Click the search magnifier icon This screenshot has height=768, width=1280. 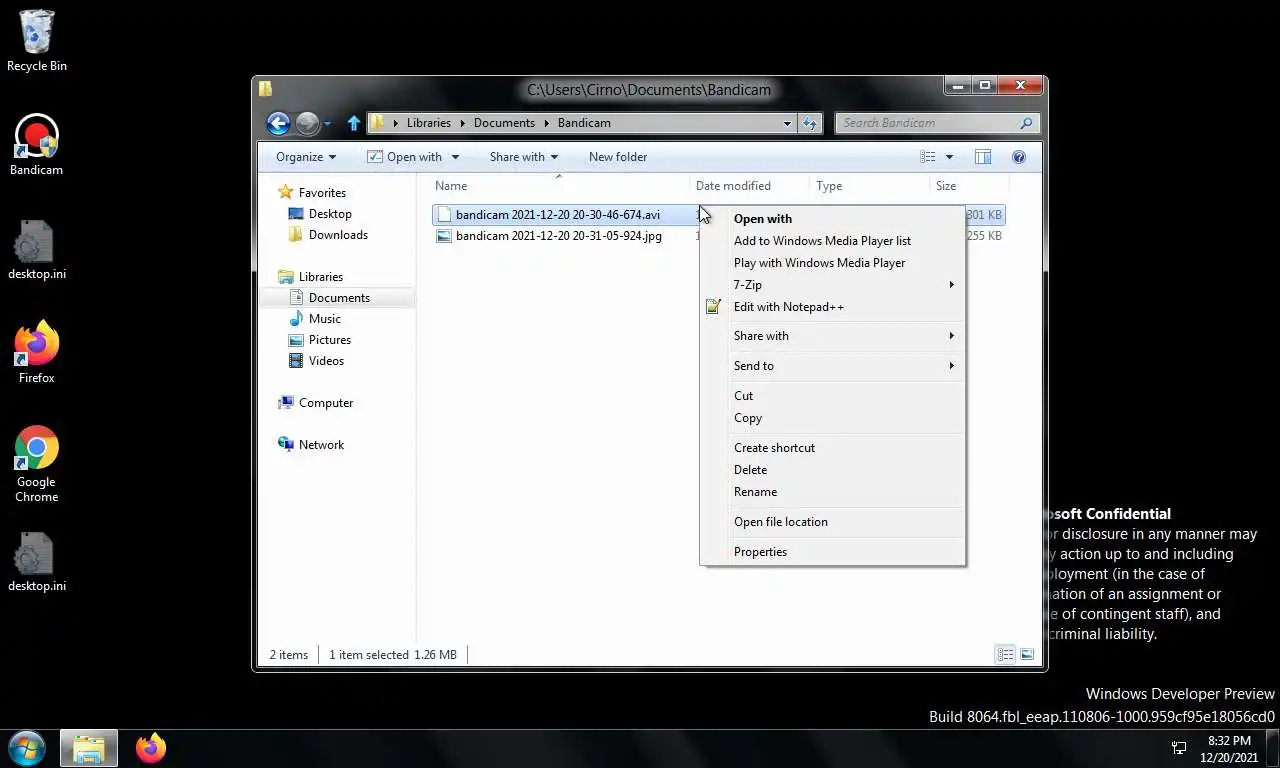[1026, 123]
